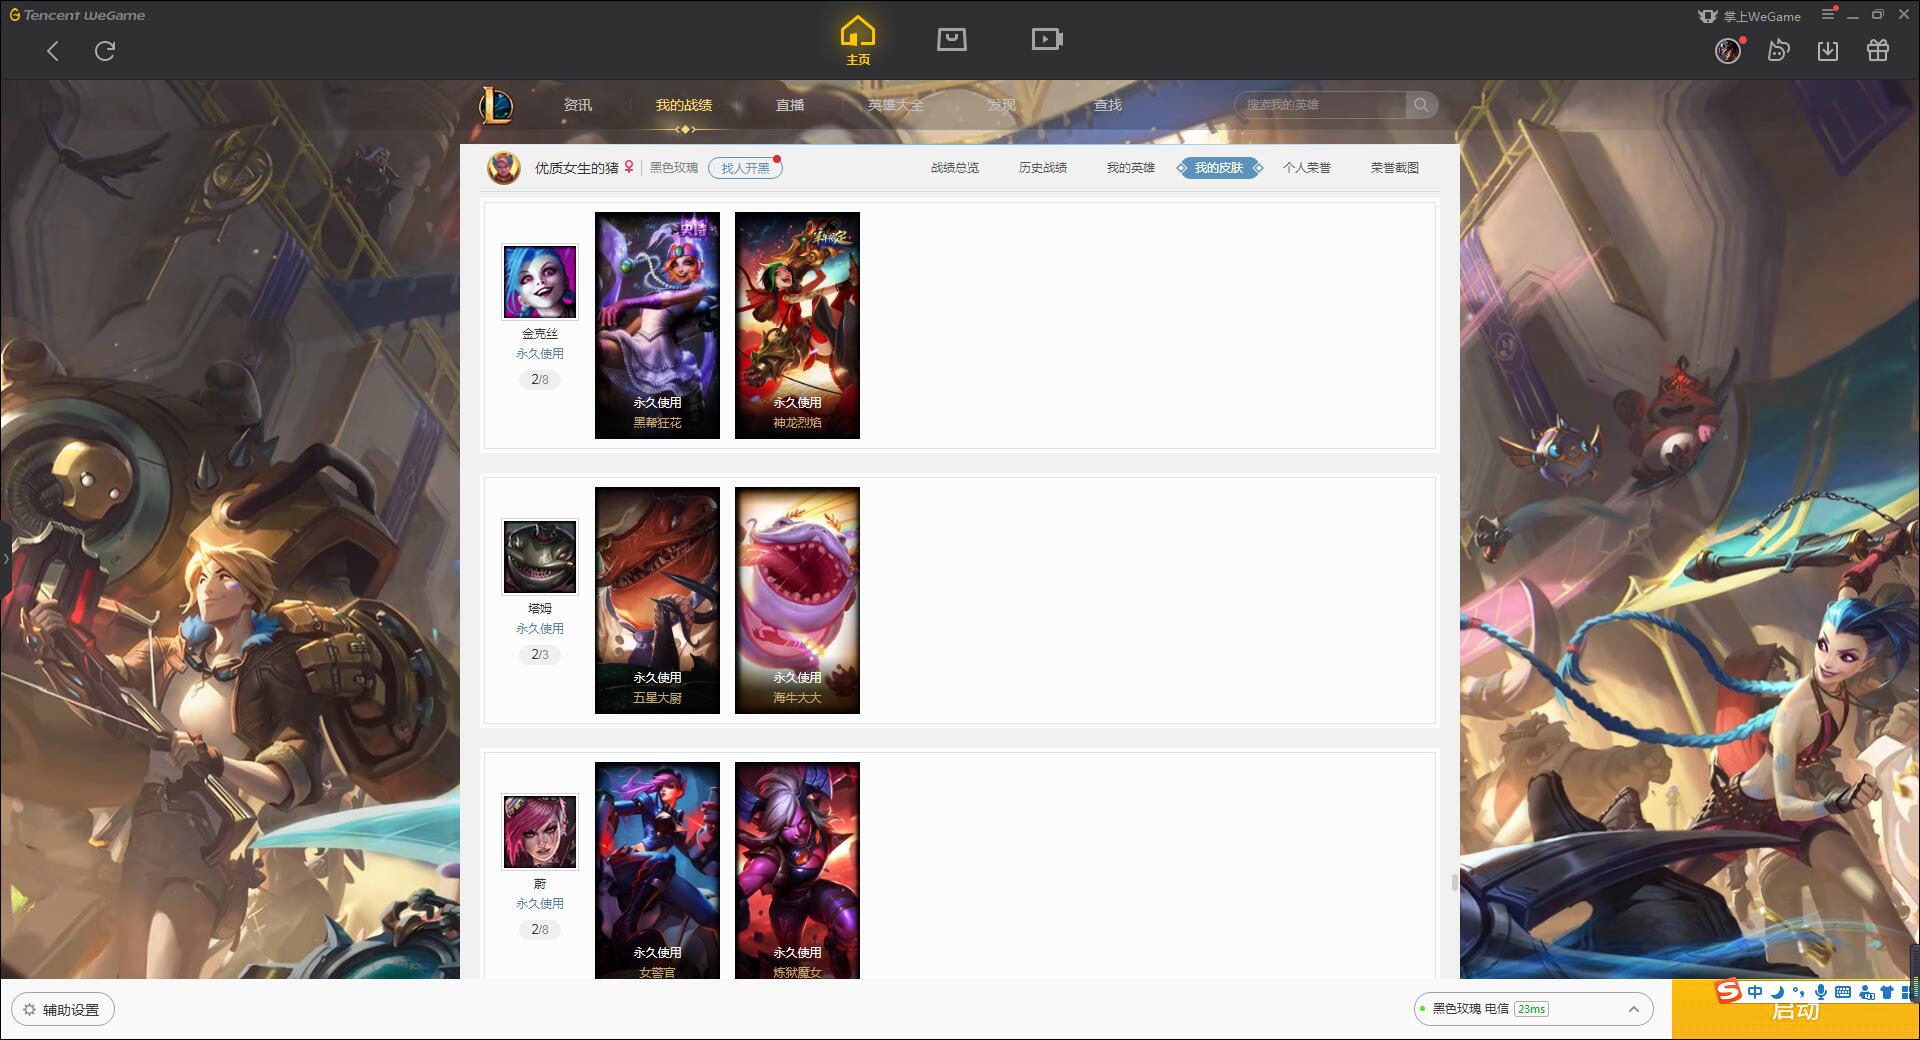Screen dimensions: 1920x1040
Task: Toggle the 中 Chinese input mode
Action: pos(1755,992)
